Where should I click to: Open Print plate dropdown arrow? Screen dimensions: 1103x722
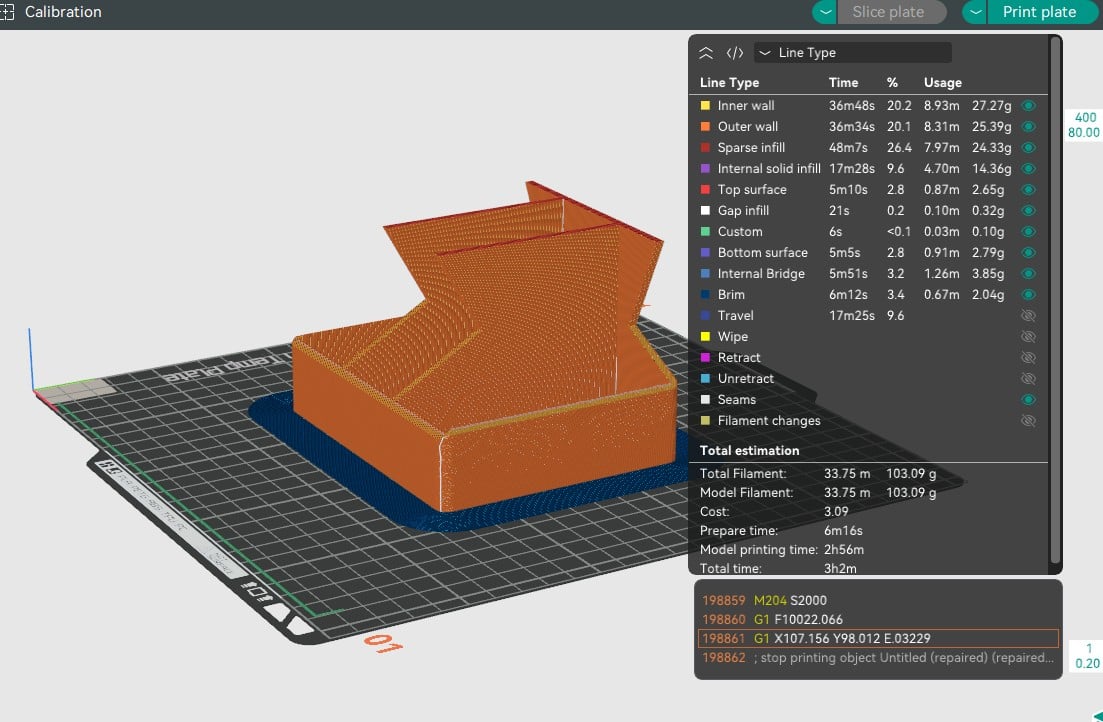(x=975, y=12)
